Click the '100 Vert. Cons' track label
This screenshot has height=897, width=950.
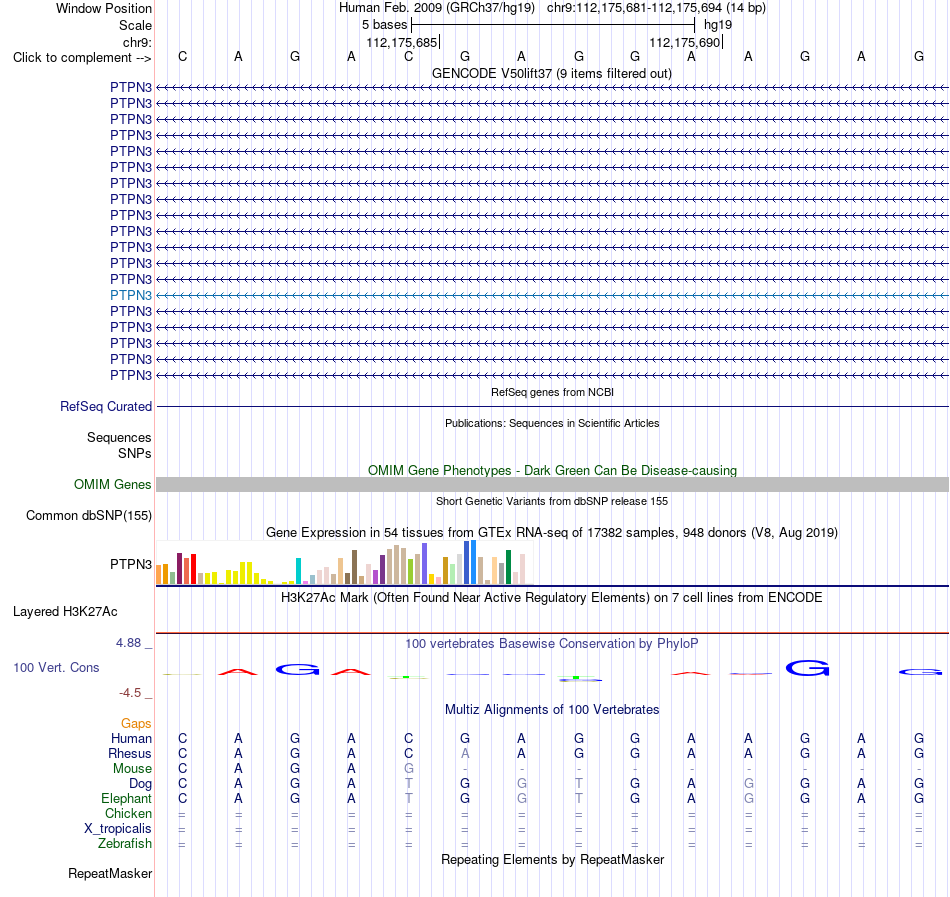56,667
